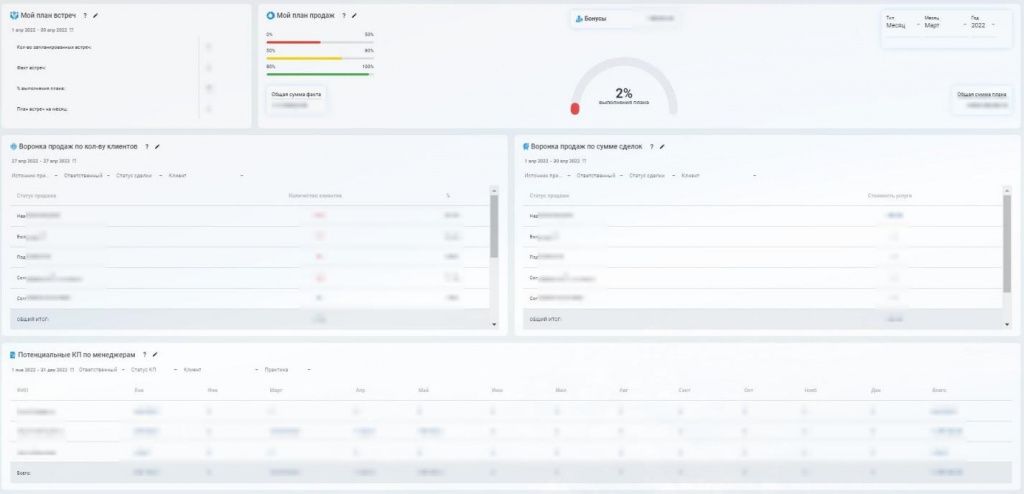Click calendar icon in Мой план встреч date range
Screen dimensions: 1024x494
pos(71,30)
